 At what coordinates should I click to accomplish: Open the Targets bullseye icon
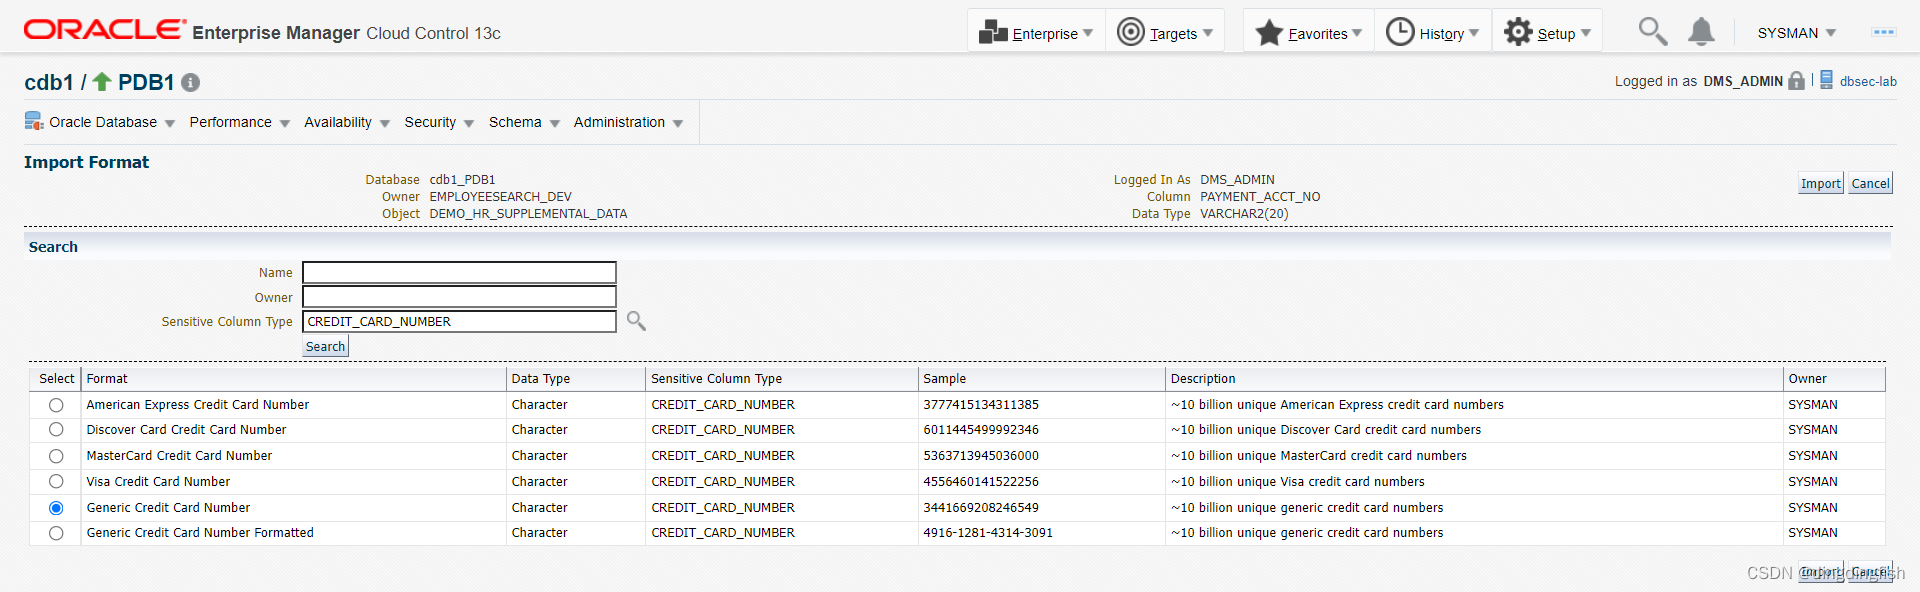click(1130, 32)
